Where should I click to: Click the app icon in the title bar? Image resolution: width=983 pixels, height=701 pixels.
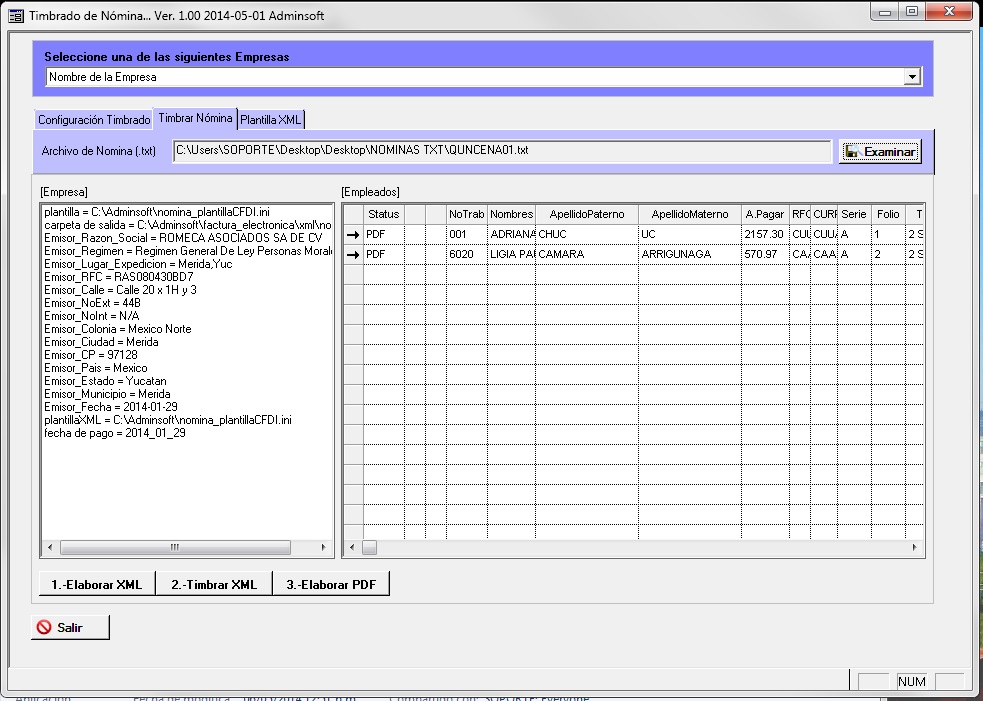coord(16,16)
